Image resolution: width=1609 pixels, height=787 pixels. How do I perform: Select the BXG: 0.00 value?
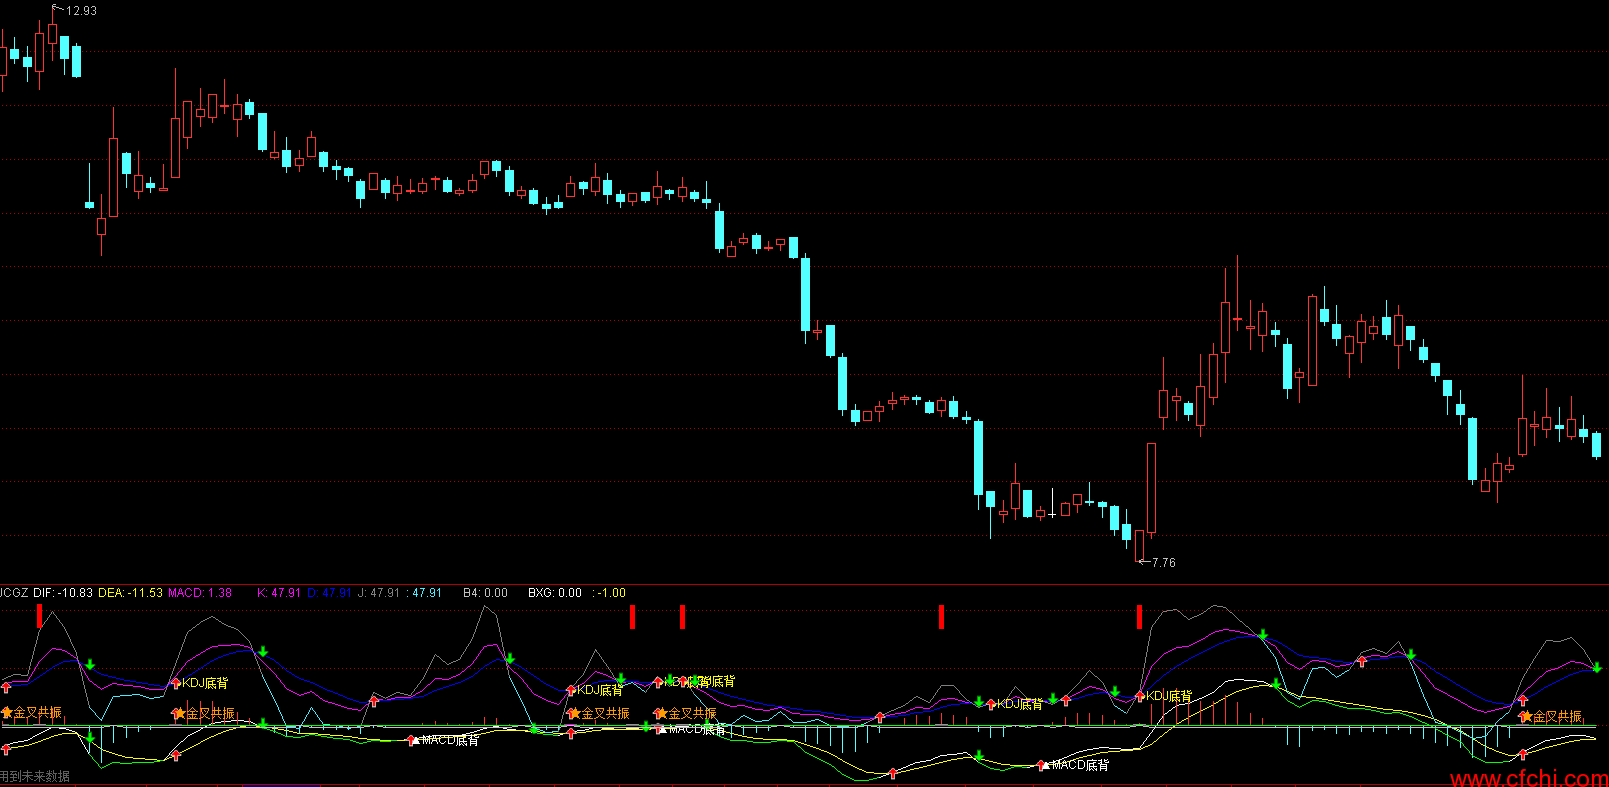[x=555, y=593]
